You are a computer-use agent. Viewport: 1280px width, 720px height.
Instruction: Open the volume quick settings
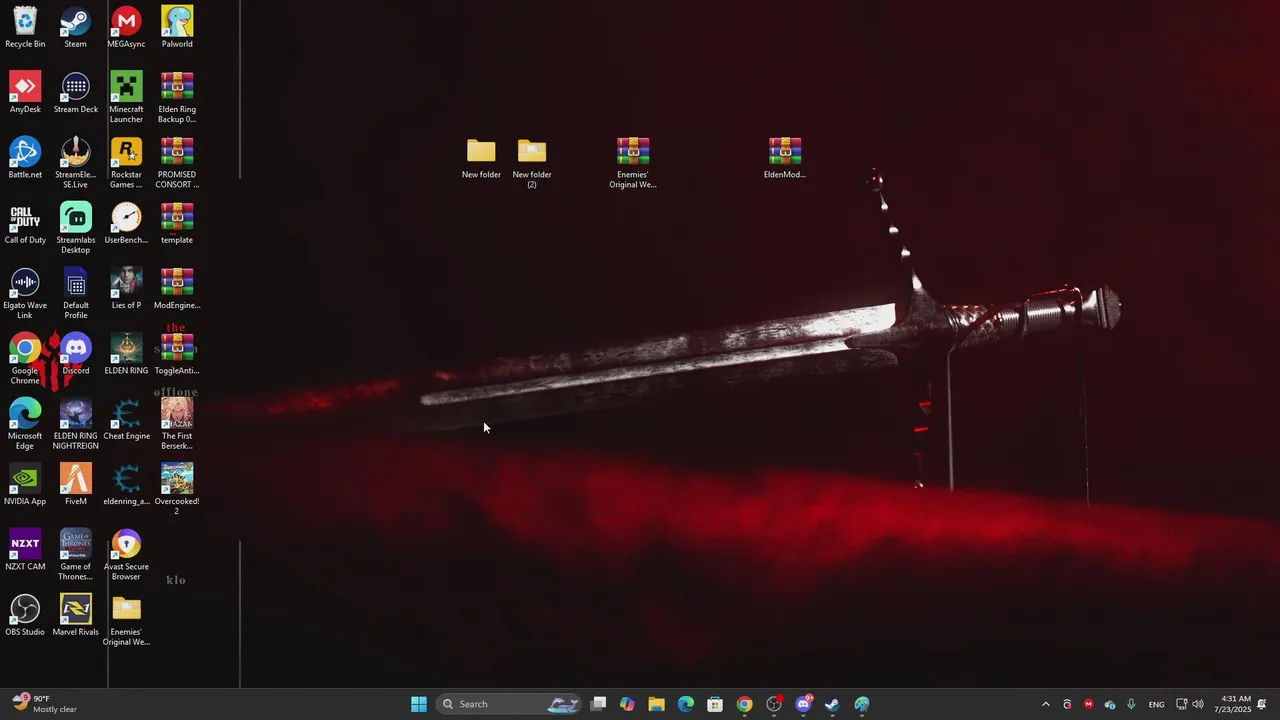1198,704
